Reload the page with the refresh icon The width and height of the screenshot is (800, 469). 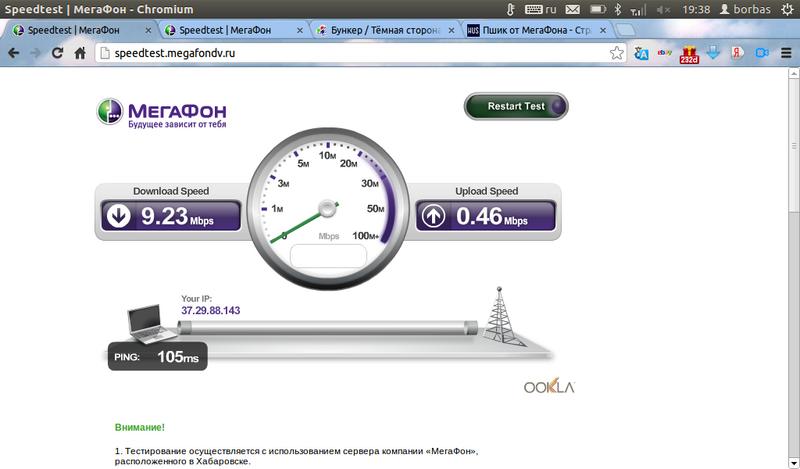click(57, 53)
